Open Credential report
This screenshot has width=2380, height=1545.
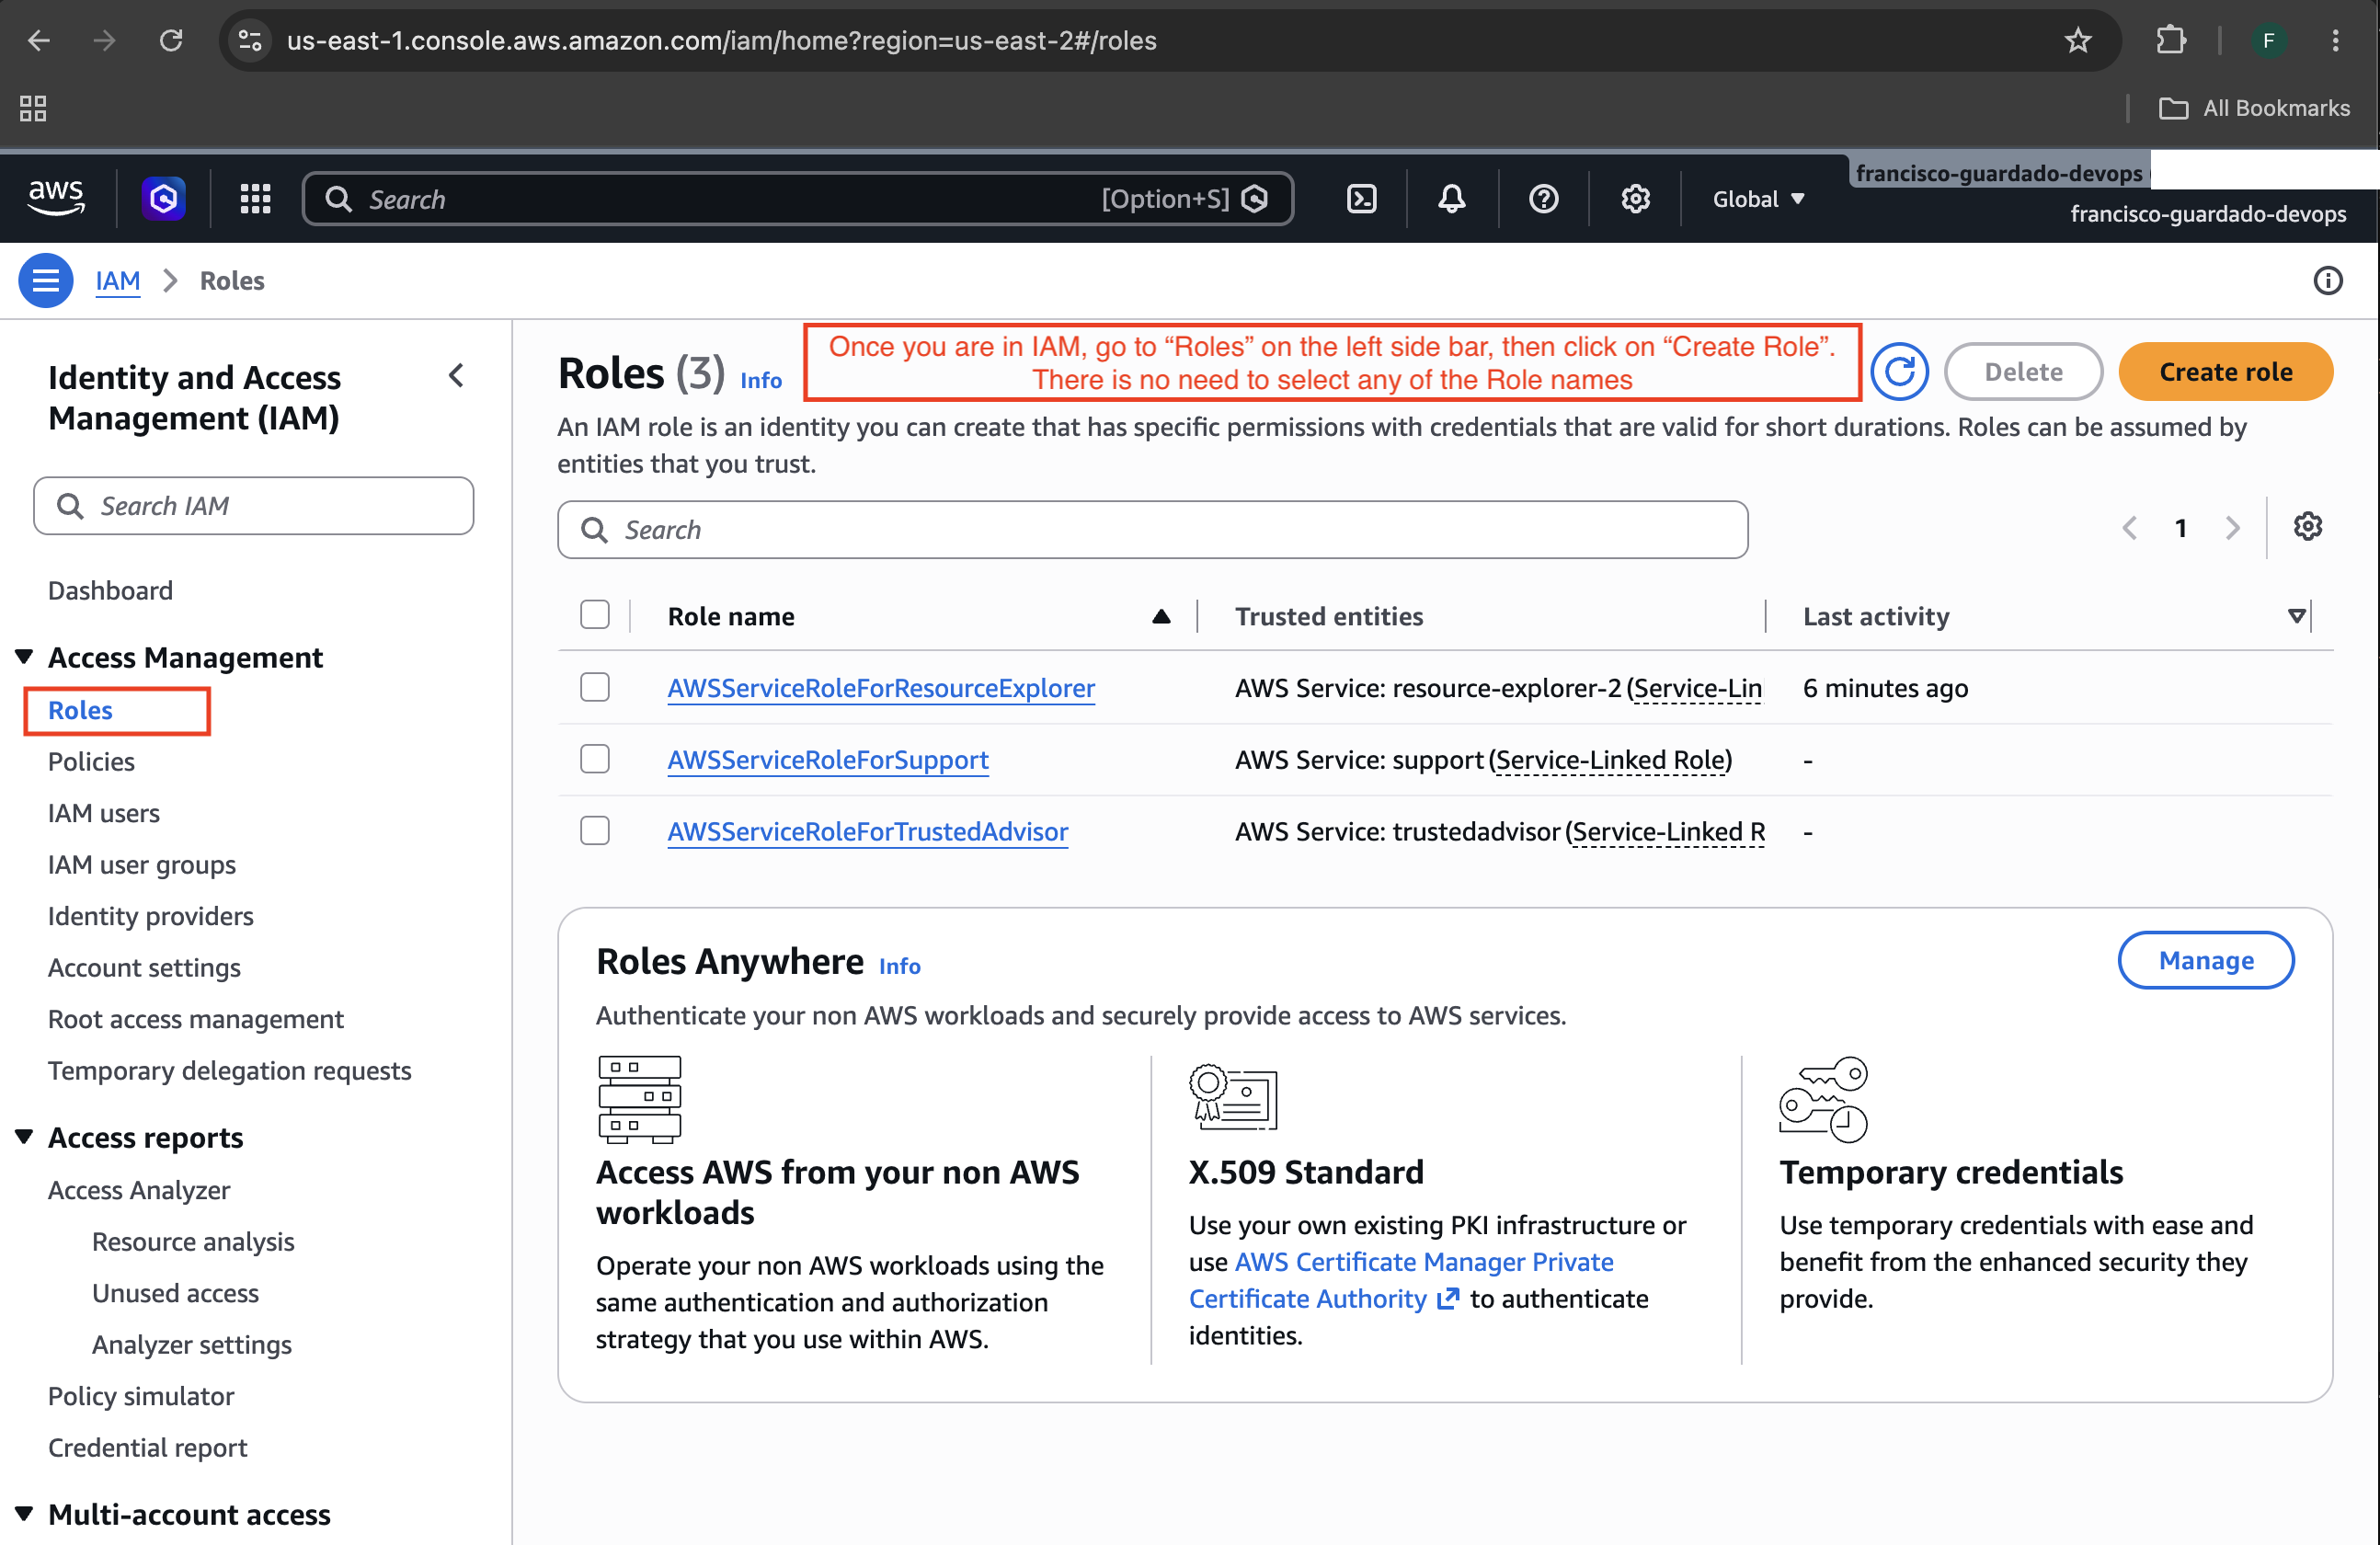148,1447
